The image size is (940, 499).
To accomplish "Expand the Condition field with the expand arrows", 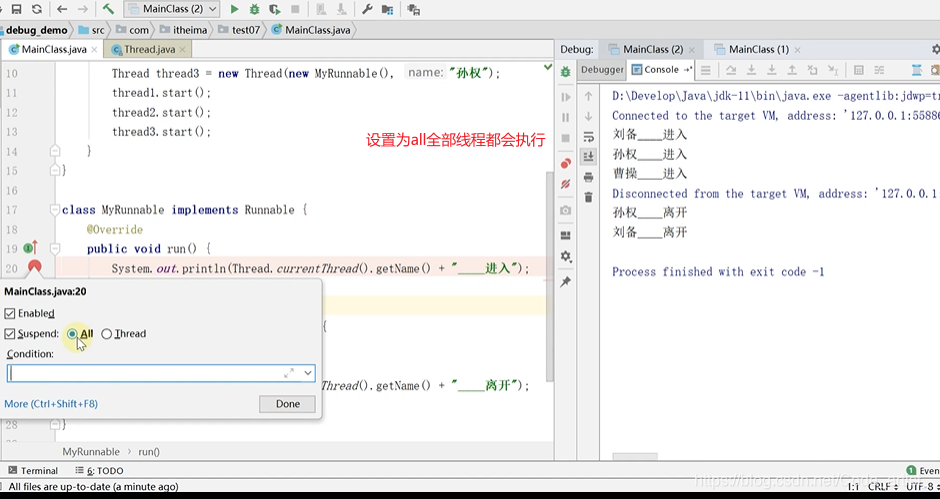I will [x=289, y=373].
